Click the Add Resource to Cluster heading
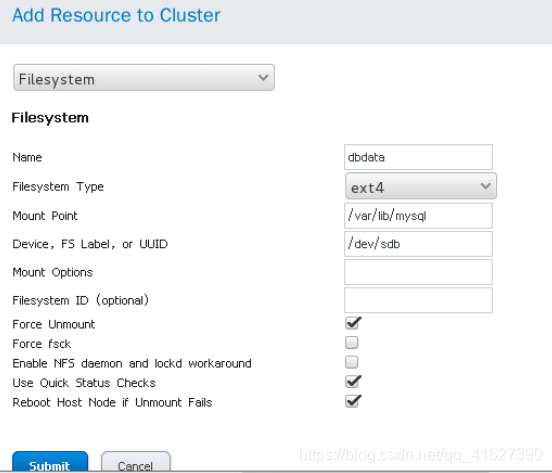Image resolution: width=552 pixels, height=473 pixels. [x=117, y=15]
